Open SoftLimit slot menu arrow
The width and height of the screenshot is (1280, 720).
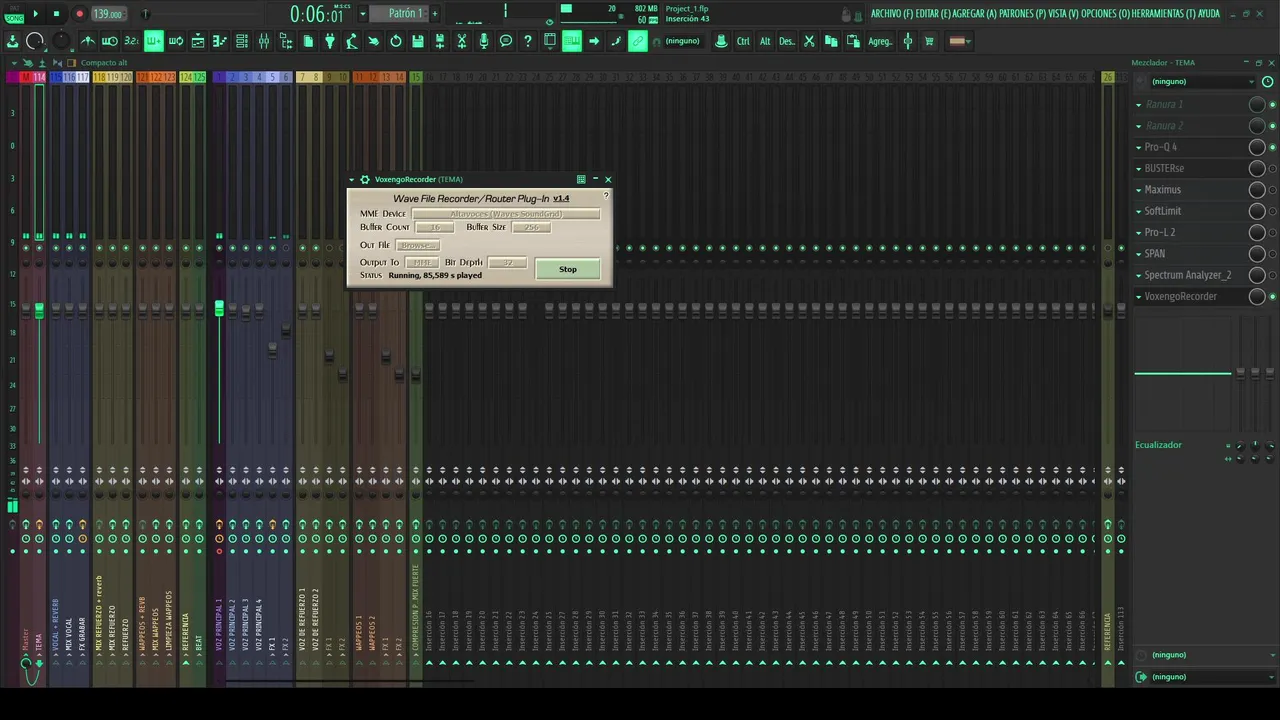[x=1138, y=211]
